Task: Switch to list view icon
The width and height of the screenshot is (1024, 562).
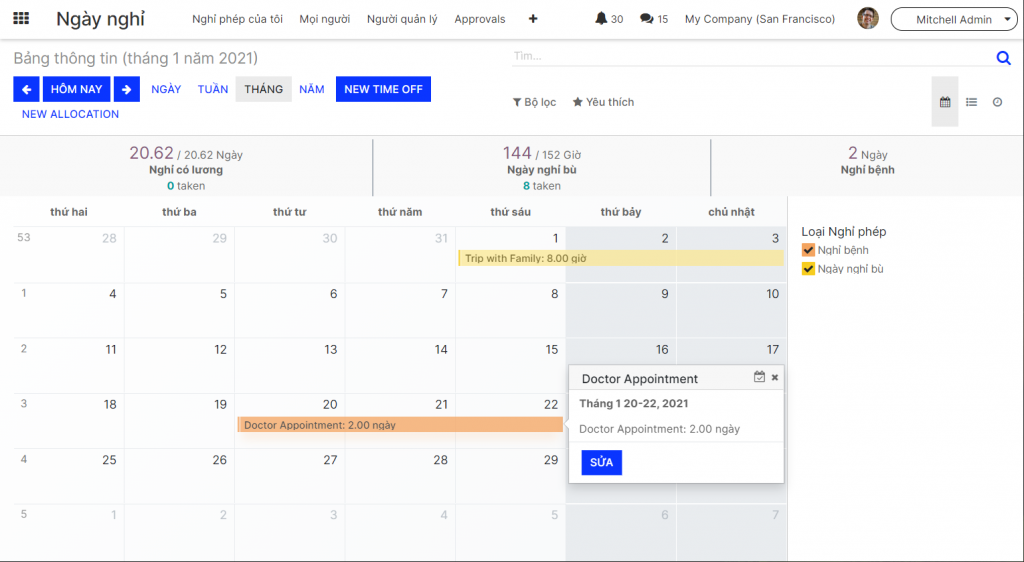Action: coord(972,102)
